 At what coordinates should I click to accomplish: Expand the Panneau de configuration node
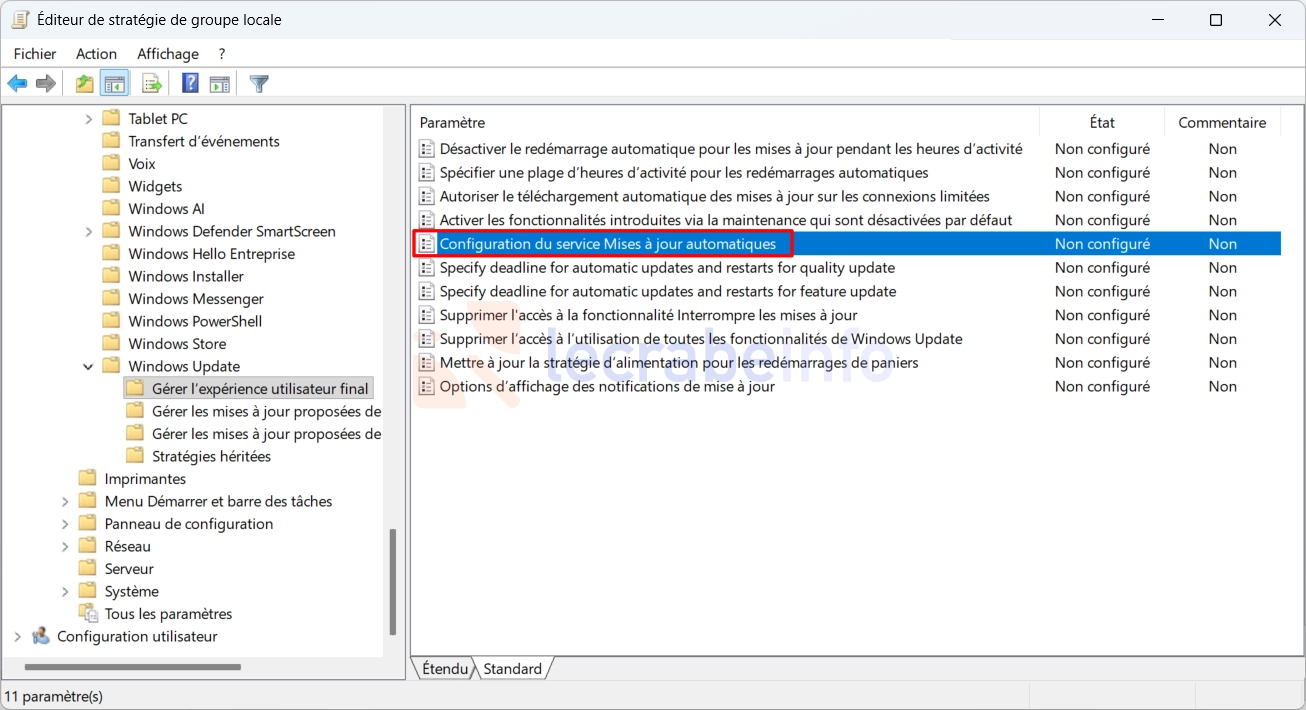click(65, 524)
